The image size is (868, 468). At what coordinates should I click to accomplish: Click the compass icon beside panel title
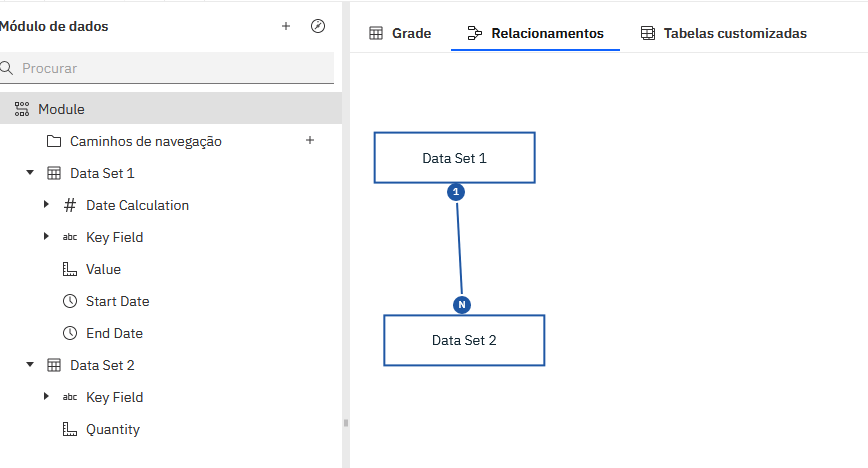point(318,26)
